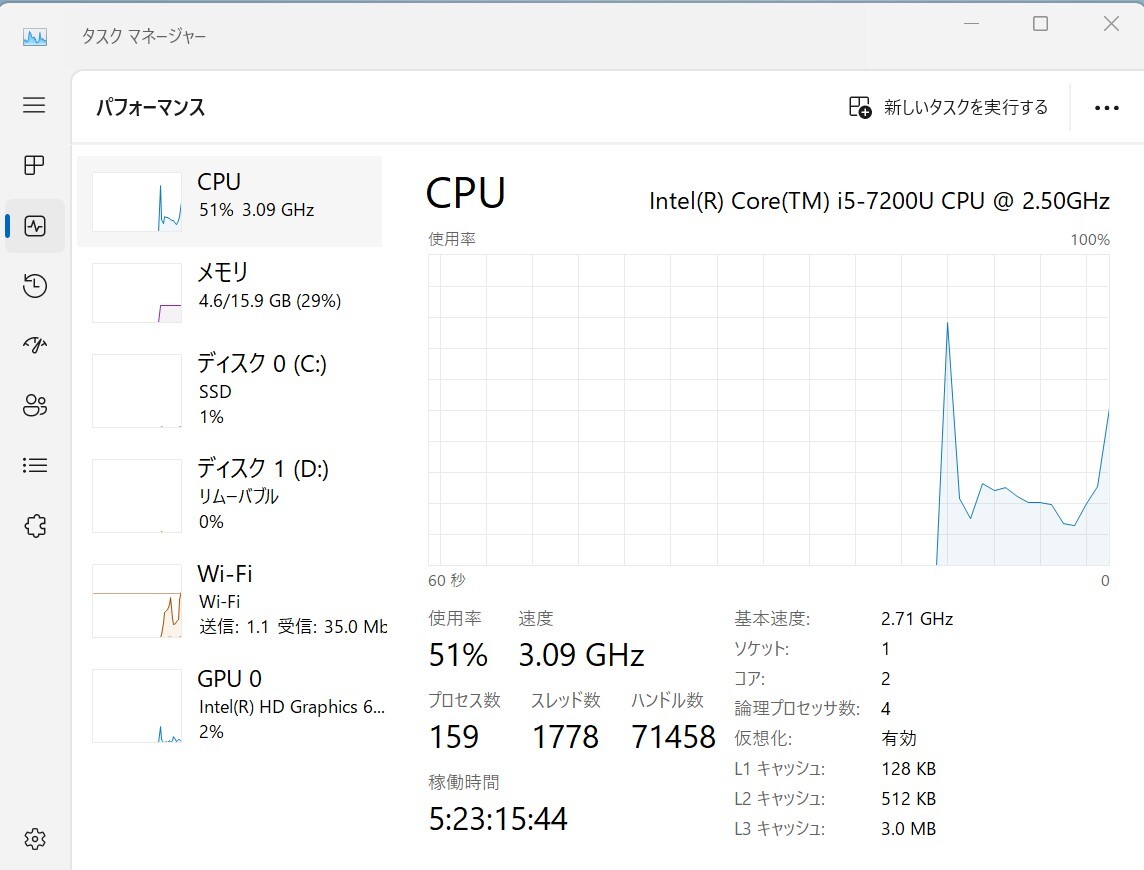The height and width of the screenshot is (870, 1144).
Task: Open the Users page icon
Action: point(34,405)
